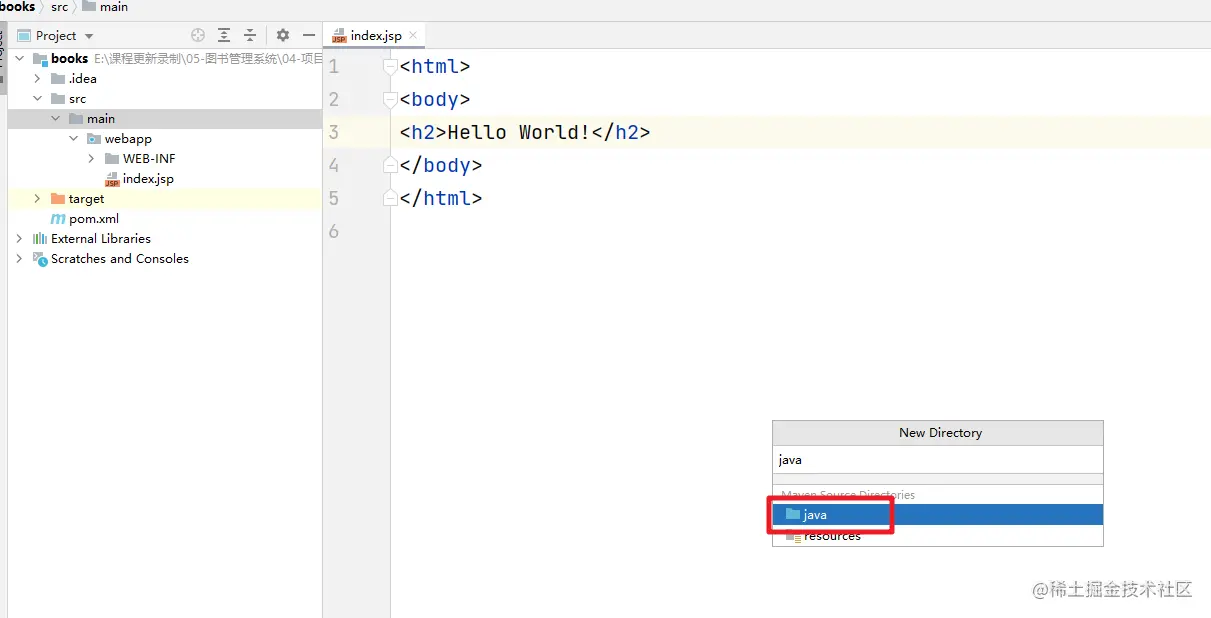Click the resources folder icon in popup
Viewport: 1211px width, 618px height.
[x=794, y=536]
